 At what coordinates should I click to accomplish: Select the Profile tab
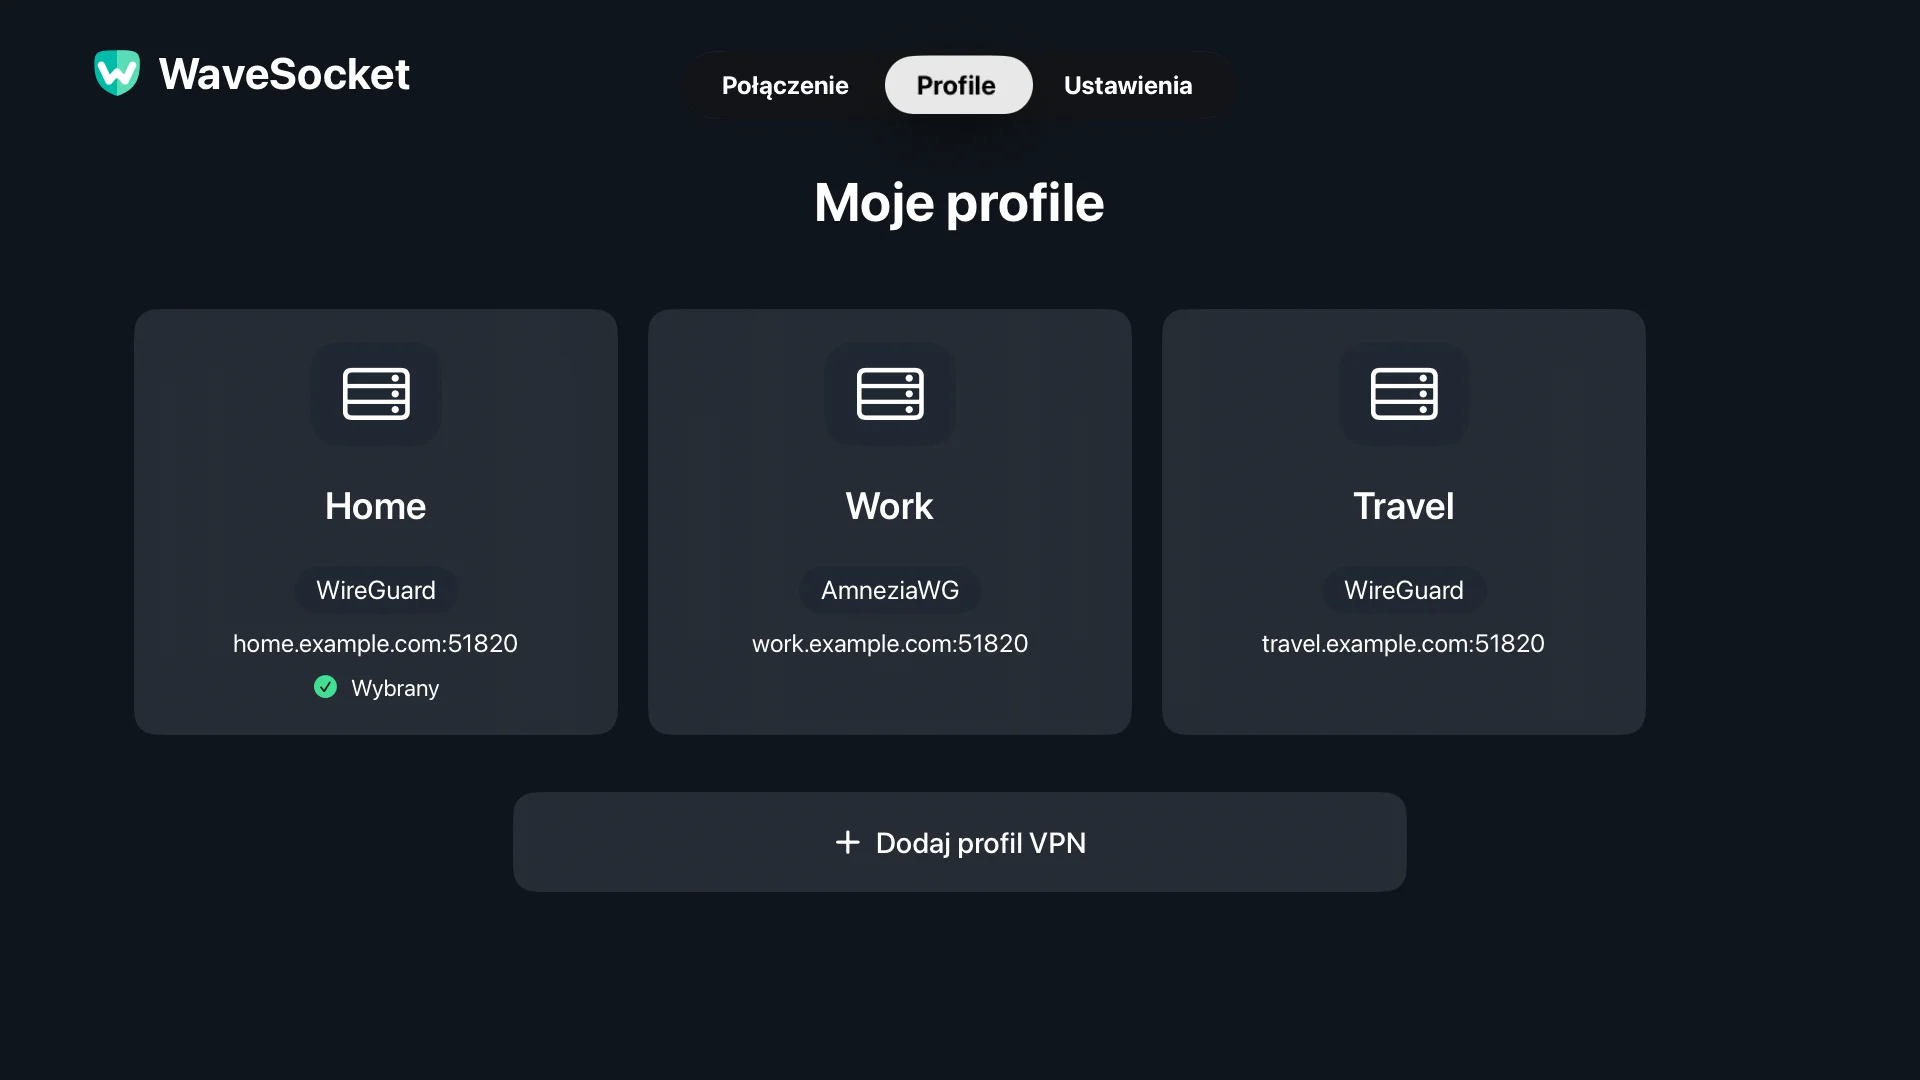pos(958,85)
